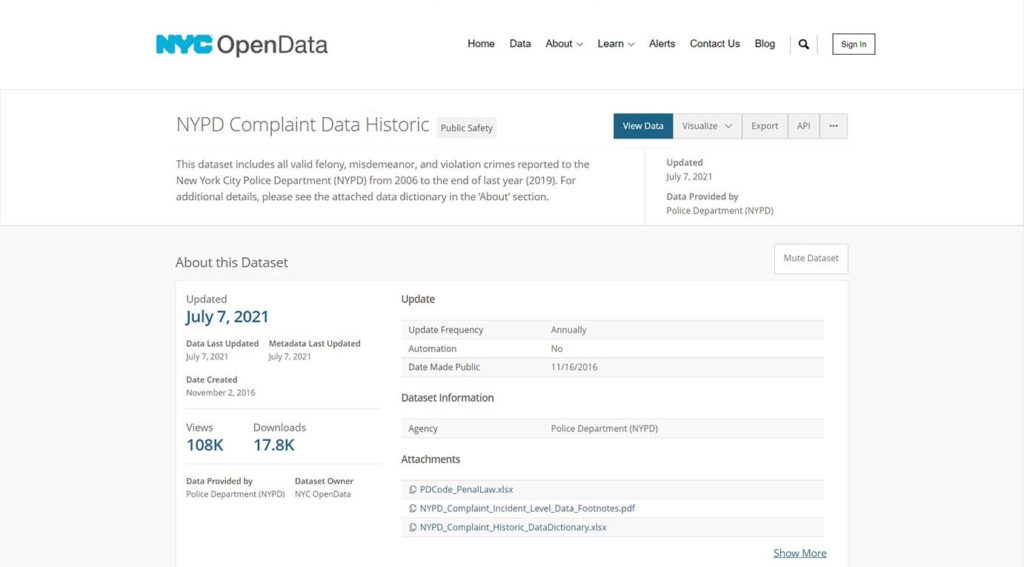Open the Visualize dropdown

[x=707, y=126]
